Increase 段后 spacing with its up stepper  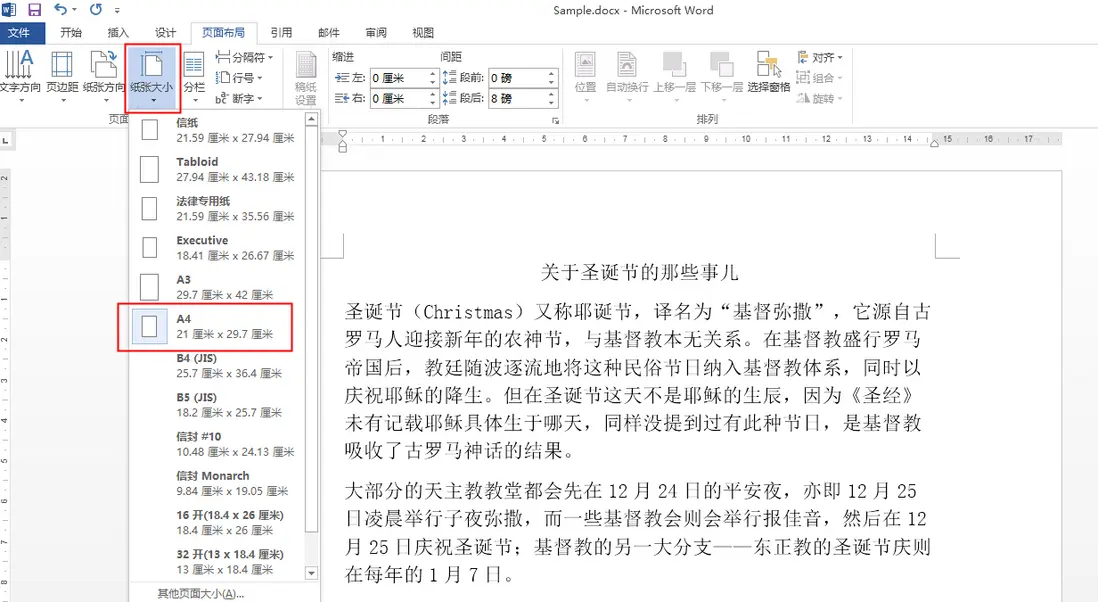pyautogui.click(x=549, y=93)
